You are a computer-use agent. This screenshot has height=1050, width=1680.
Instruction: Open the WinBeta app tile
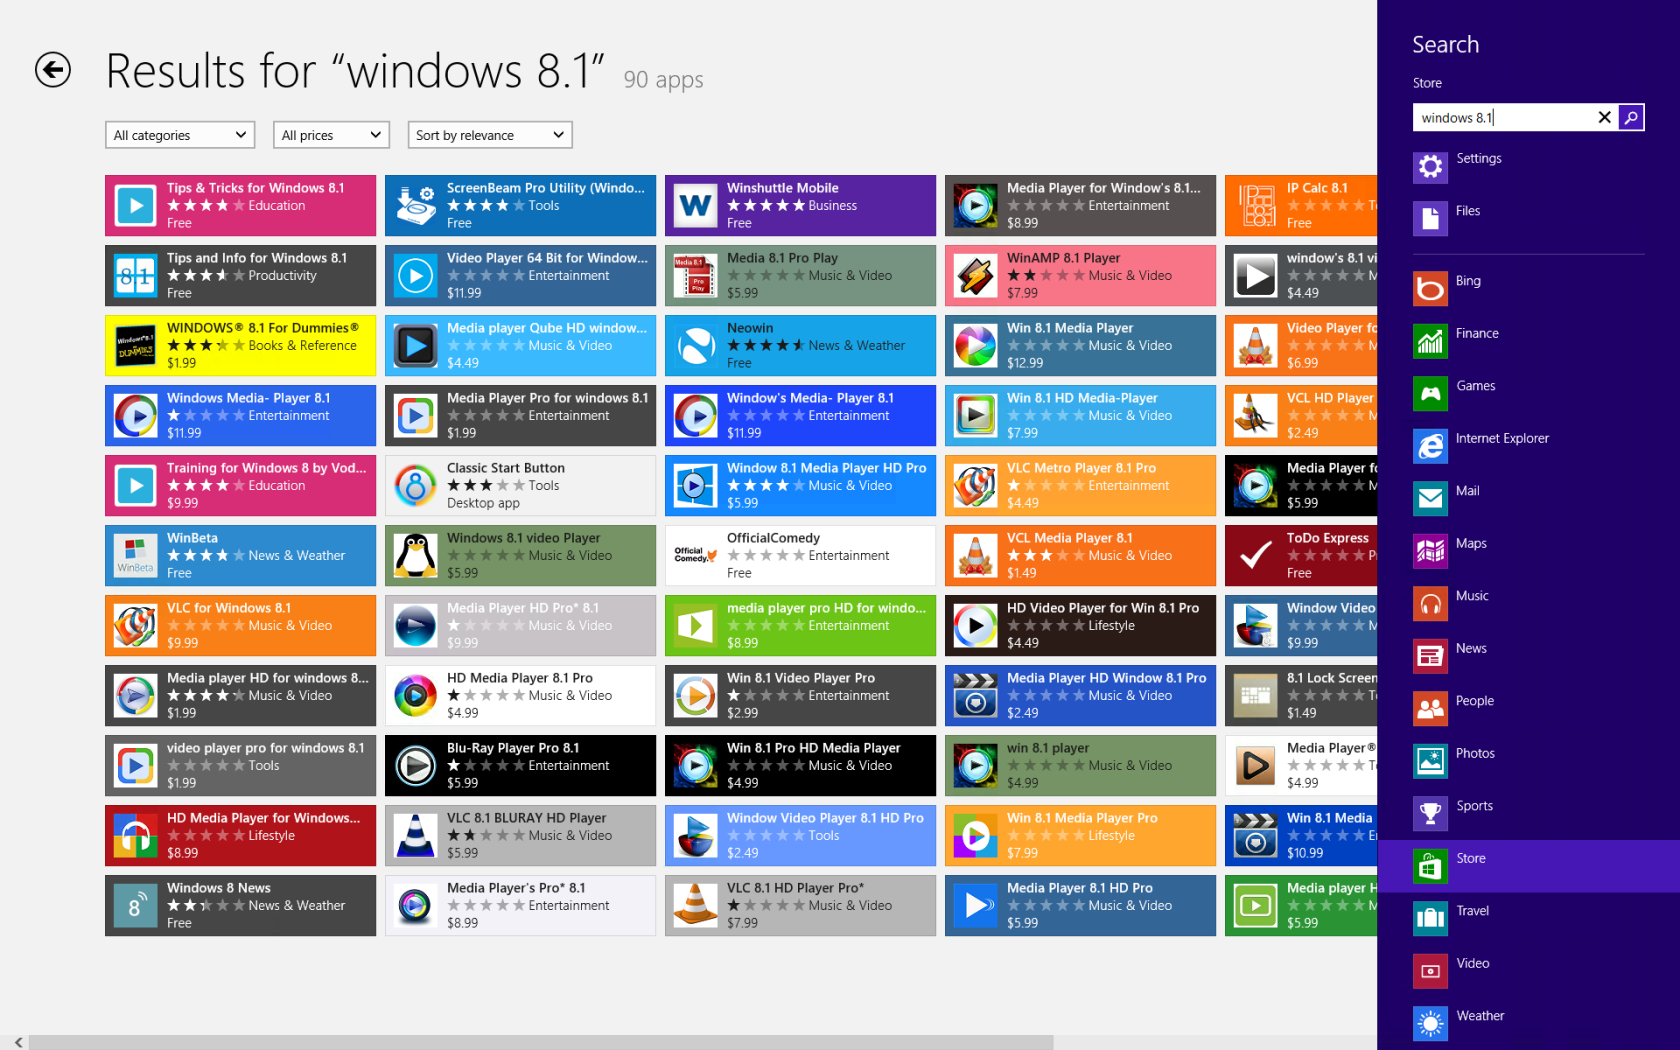[x=240, y=555]
